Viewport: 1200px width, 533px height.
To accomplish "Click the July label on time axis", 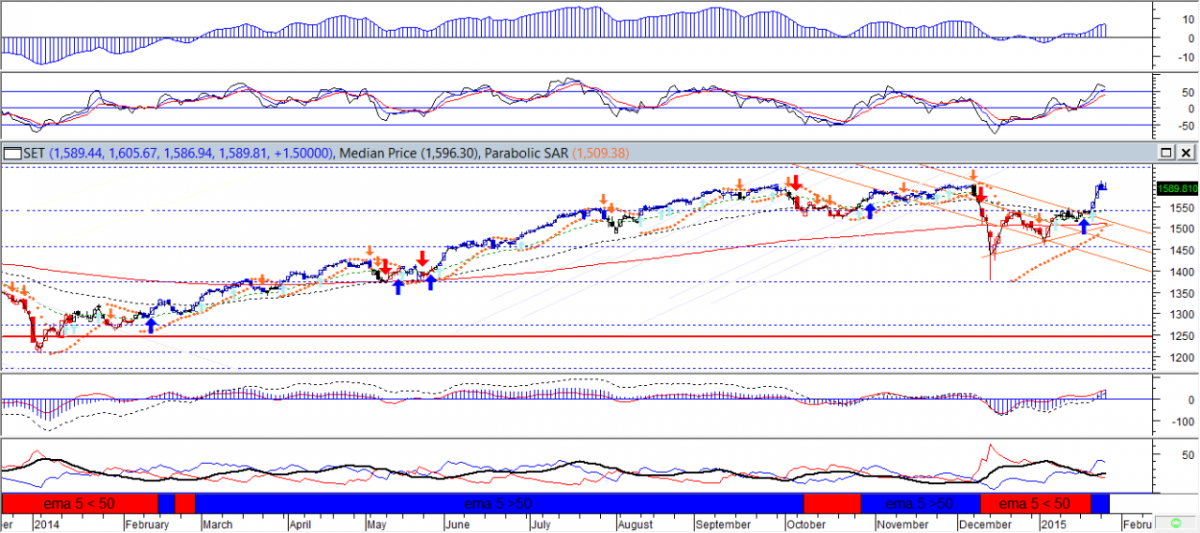I will (543, 523).
